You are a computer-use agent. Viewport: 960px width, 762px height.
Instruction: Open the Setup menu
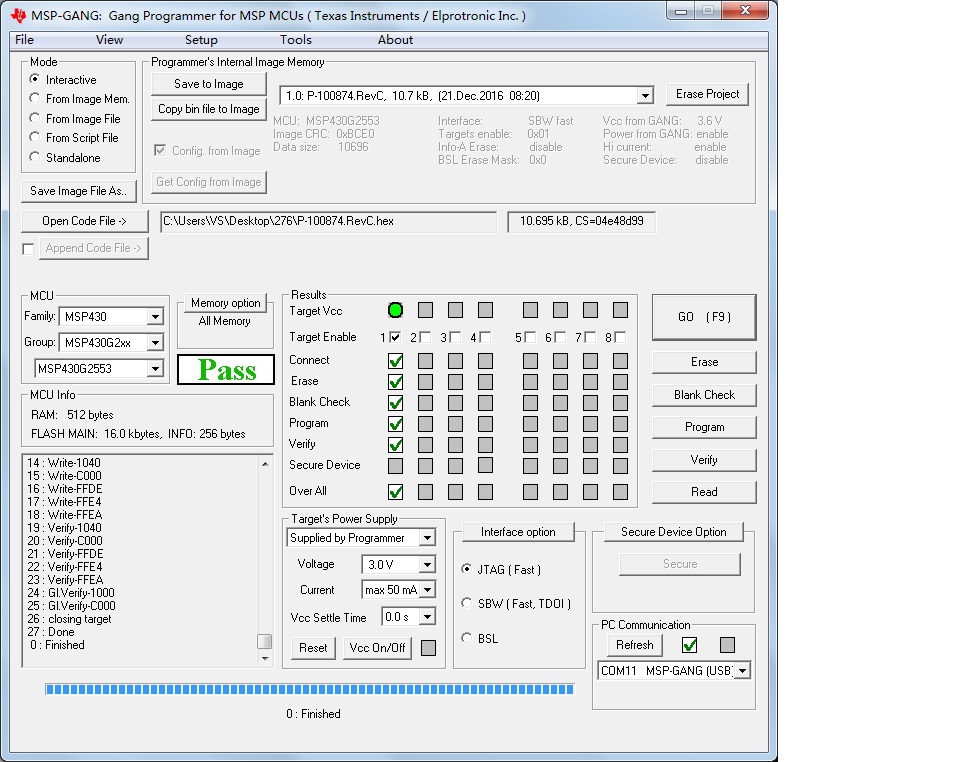201,40
